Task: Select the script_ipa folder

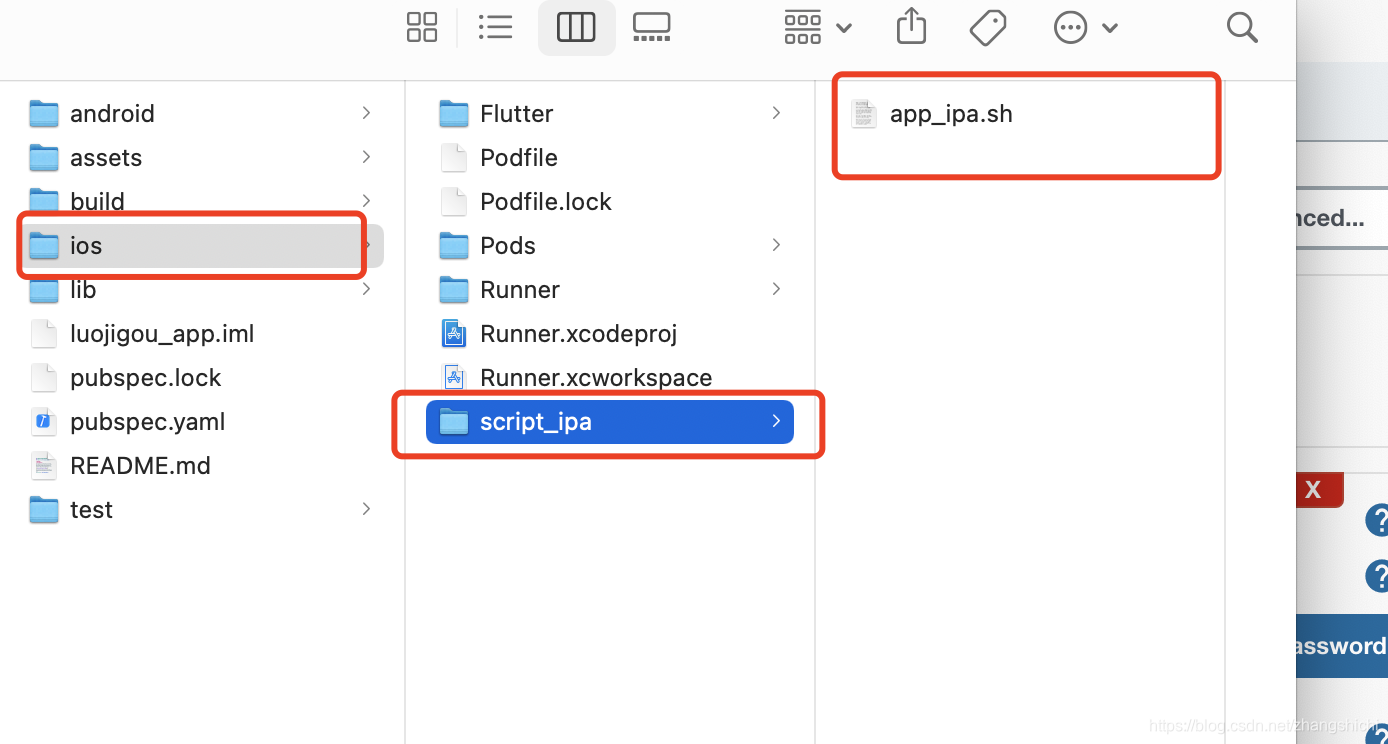Action: coord(537,421)
